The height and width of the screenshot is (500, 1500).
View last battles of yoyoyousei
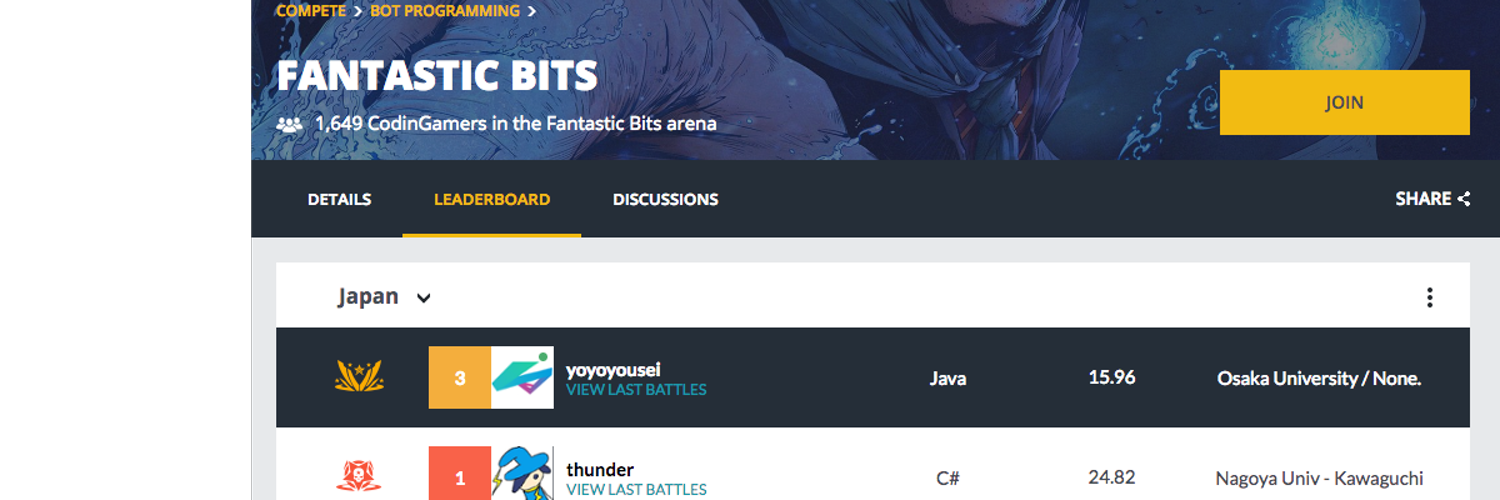[x=636, y=390]
